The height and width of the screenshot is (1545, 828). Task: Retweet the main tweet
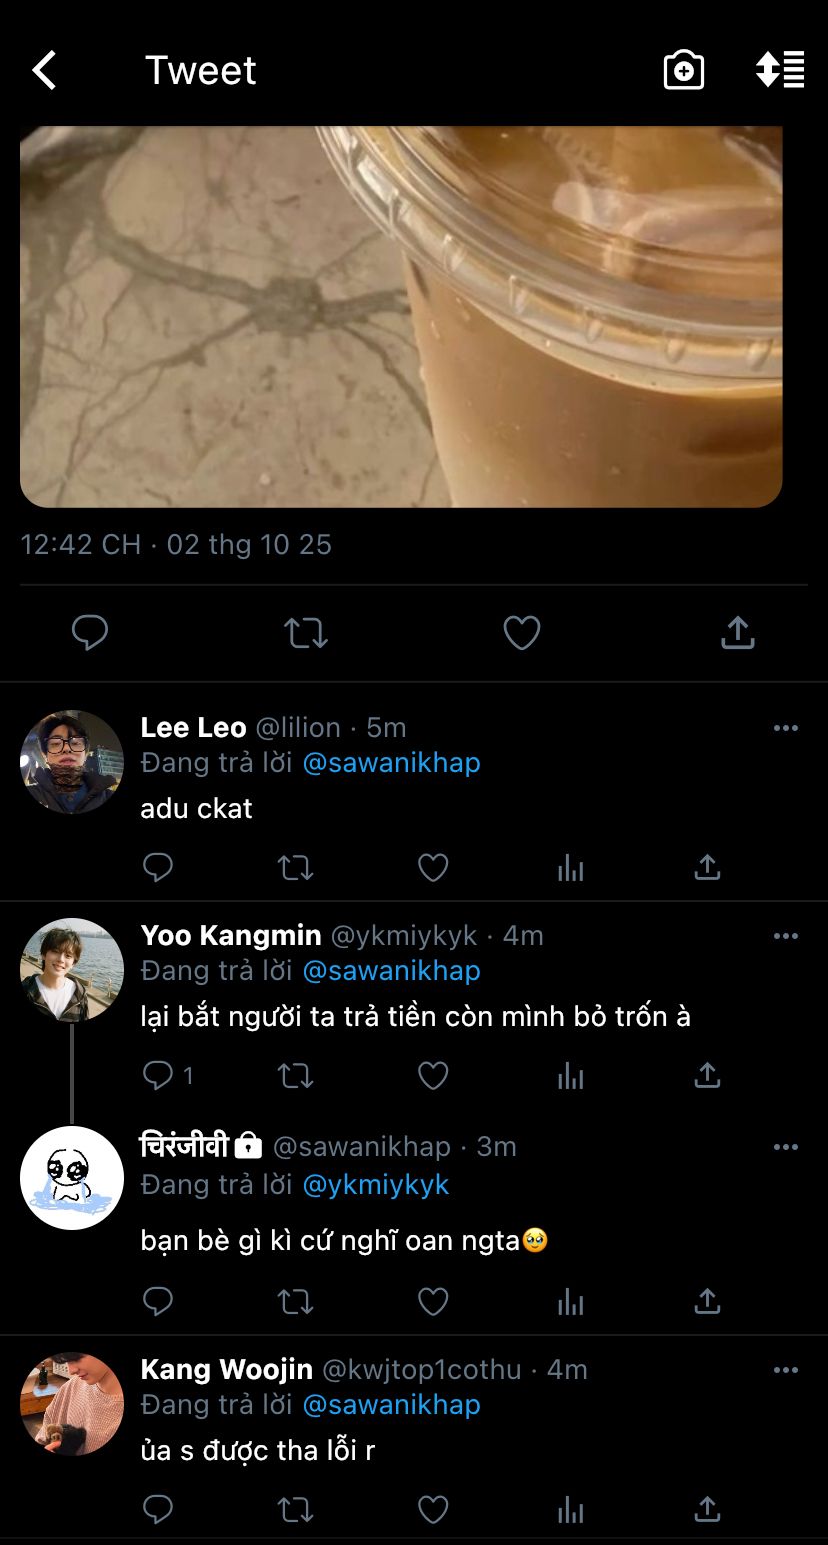[x=306, y=632]
